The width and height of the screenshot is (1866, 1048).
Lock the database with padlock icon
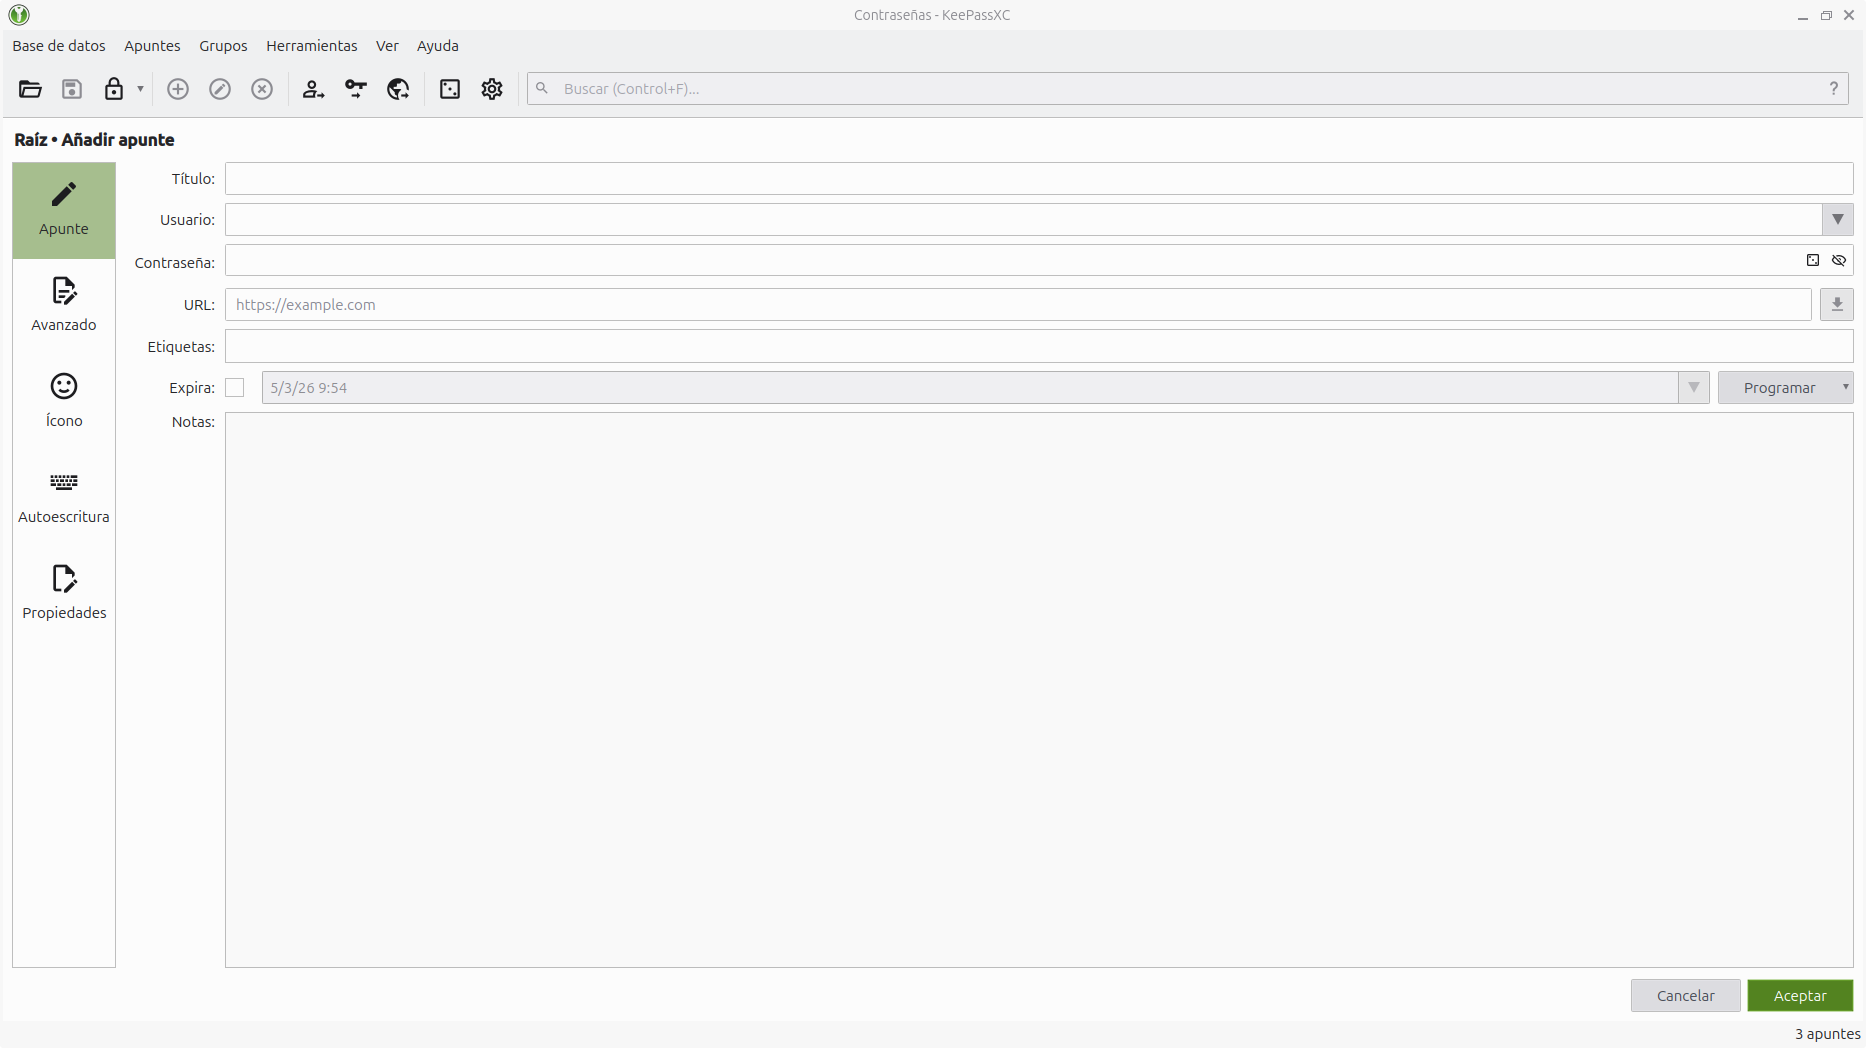point(114,89)
